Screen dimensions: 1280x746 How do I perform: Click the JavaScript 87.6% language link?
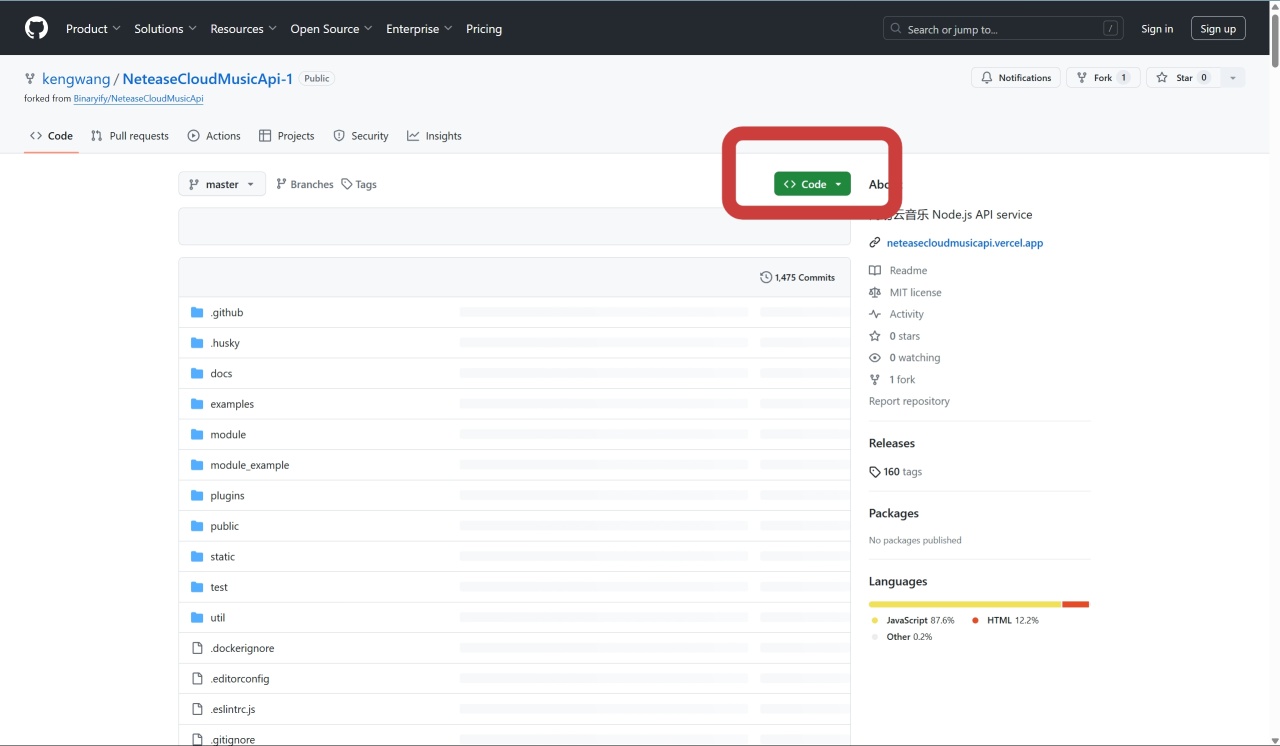[913, 620]
